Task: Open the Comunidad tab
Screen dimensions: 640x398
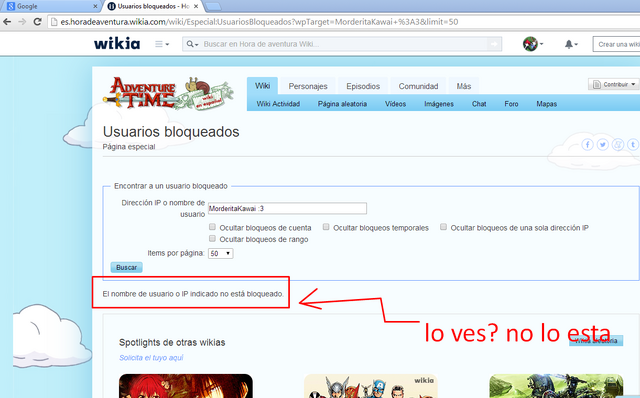Action: [418, 87]
